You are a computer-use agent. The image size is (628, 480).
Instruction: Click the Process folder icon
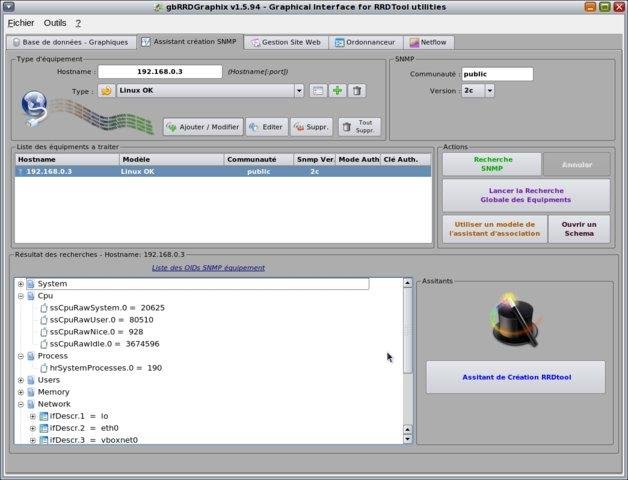[x=31, y=356]
